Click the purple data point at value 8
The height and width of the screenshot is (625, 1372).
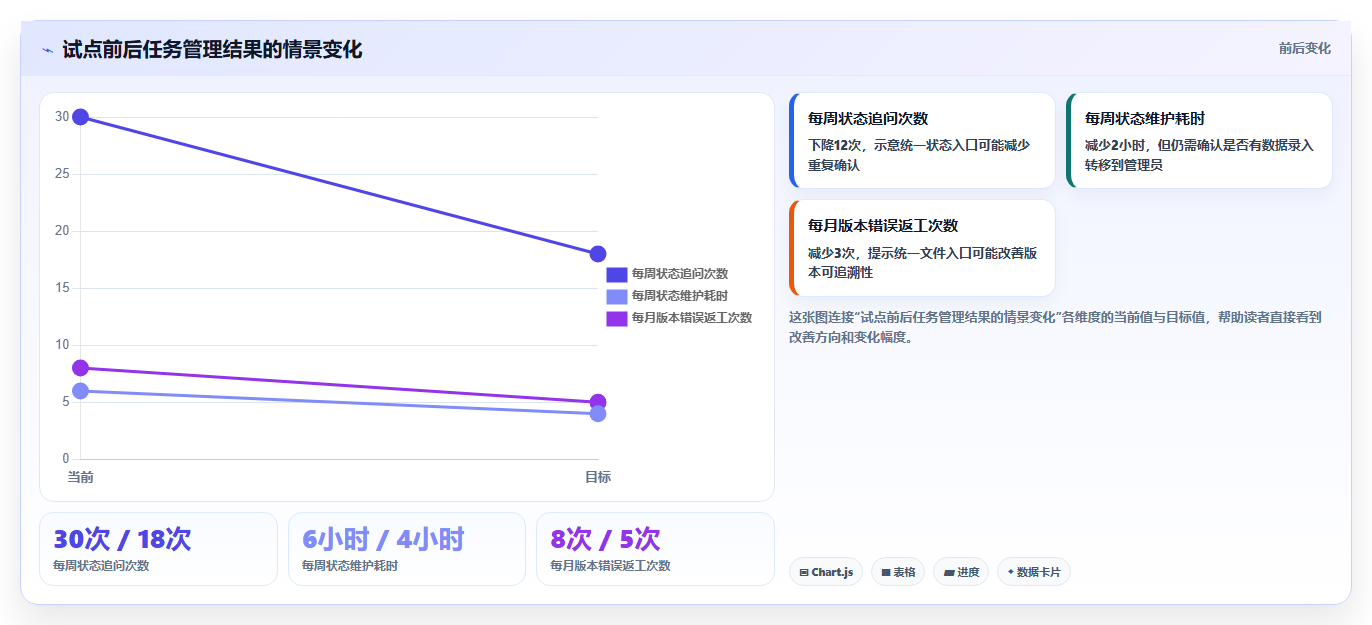[x=81, y=368]
